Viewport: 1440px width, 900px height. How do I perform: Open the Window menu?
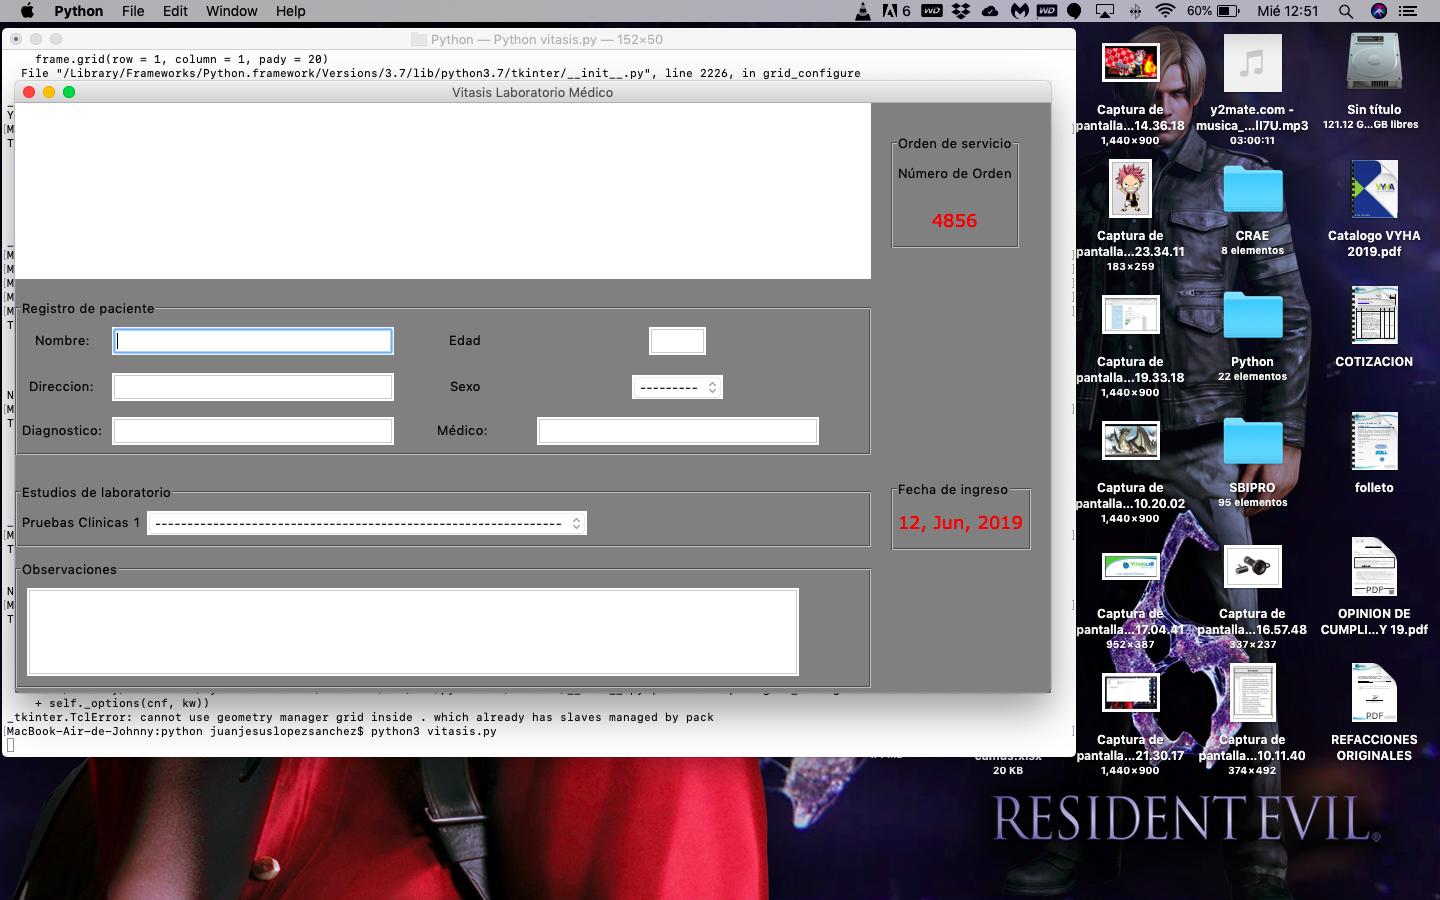[x=232, y=11]
